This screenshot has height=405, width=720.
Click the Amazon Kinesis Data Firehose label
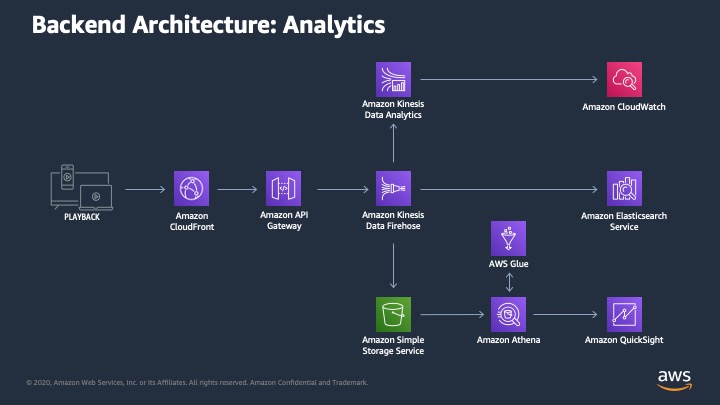[393, 220]
